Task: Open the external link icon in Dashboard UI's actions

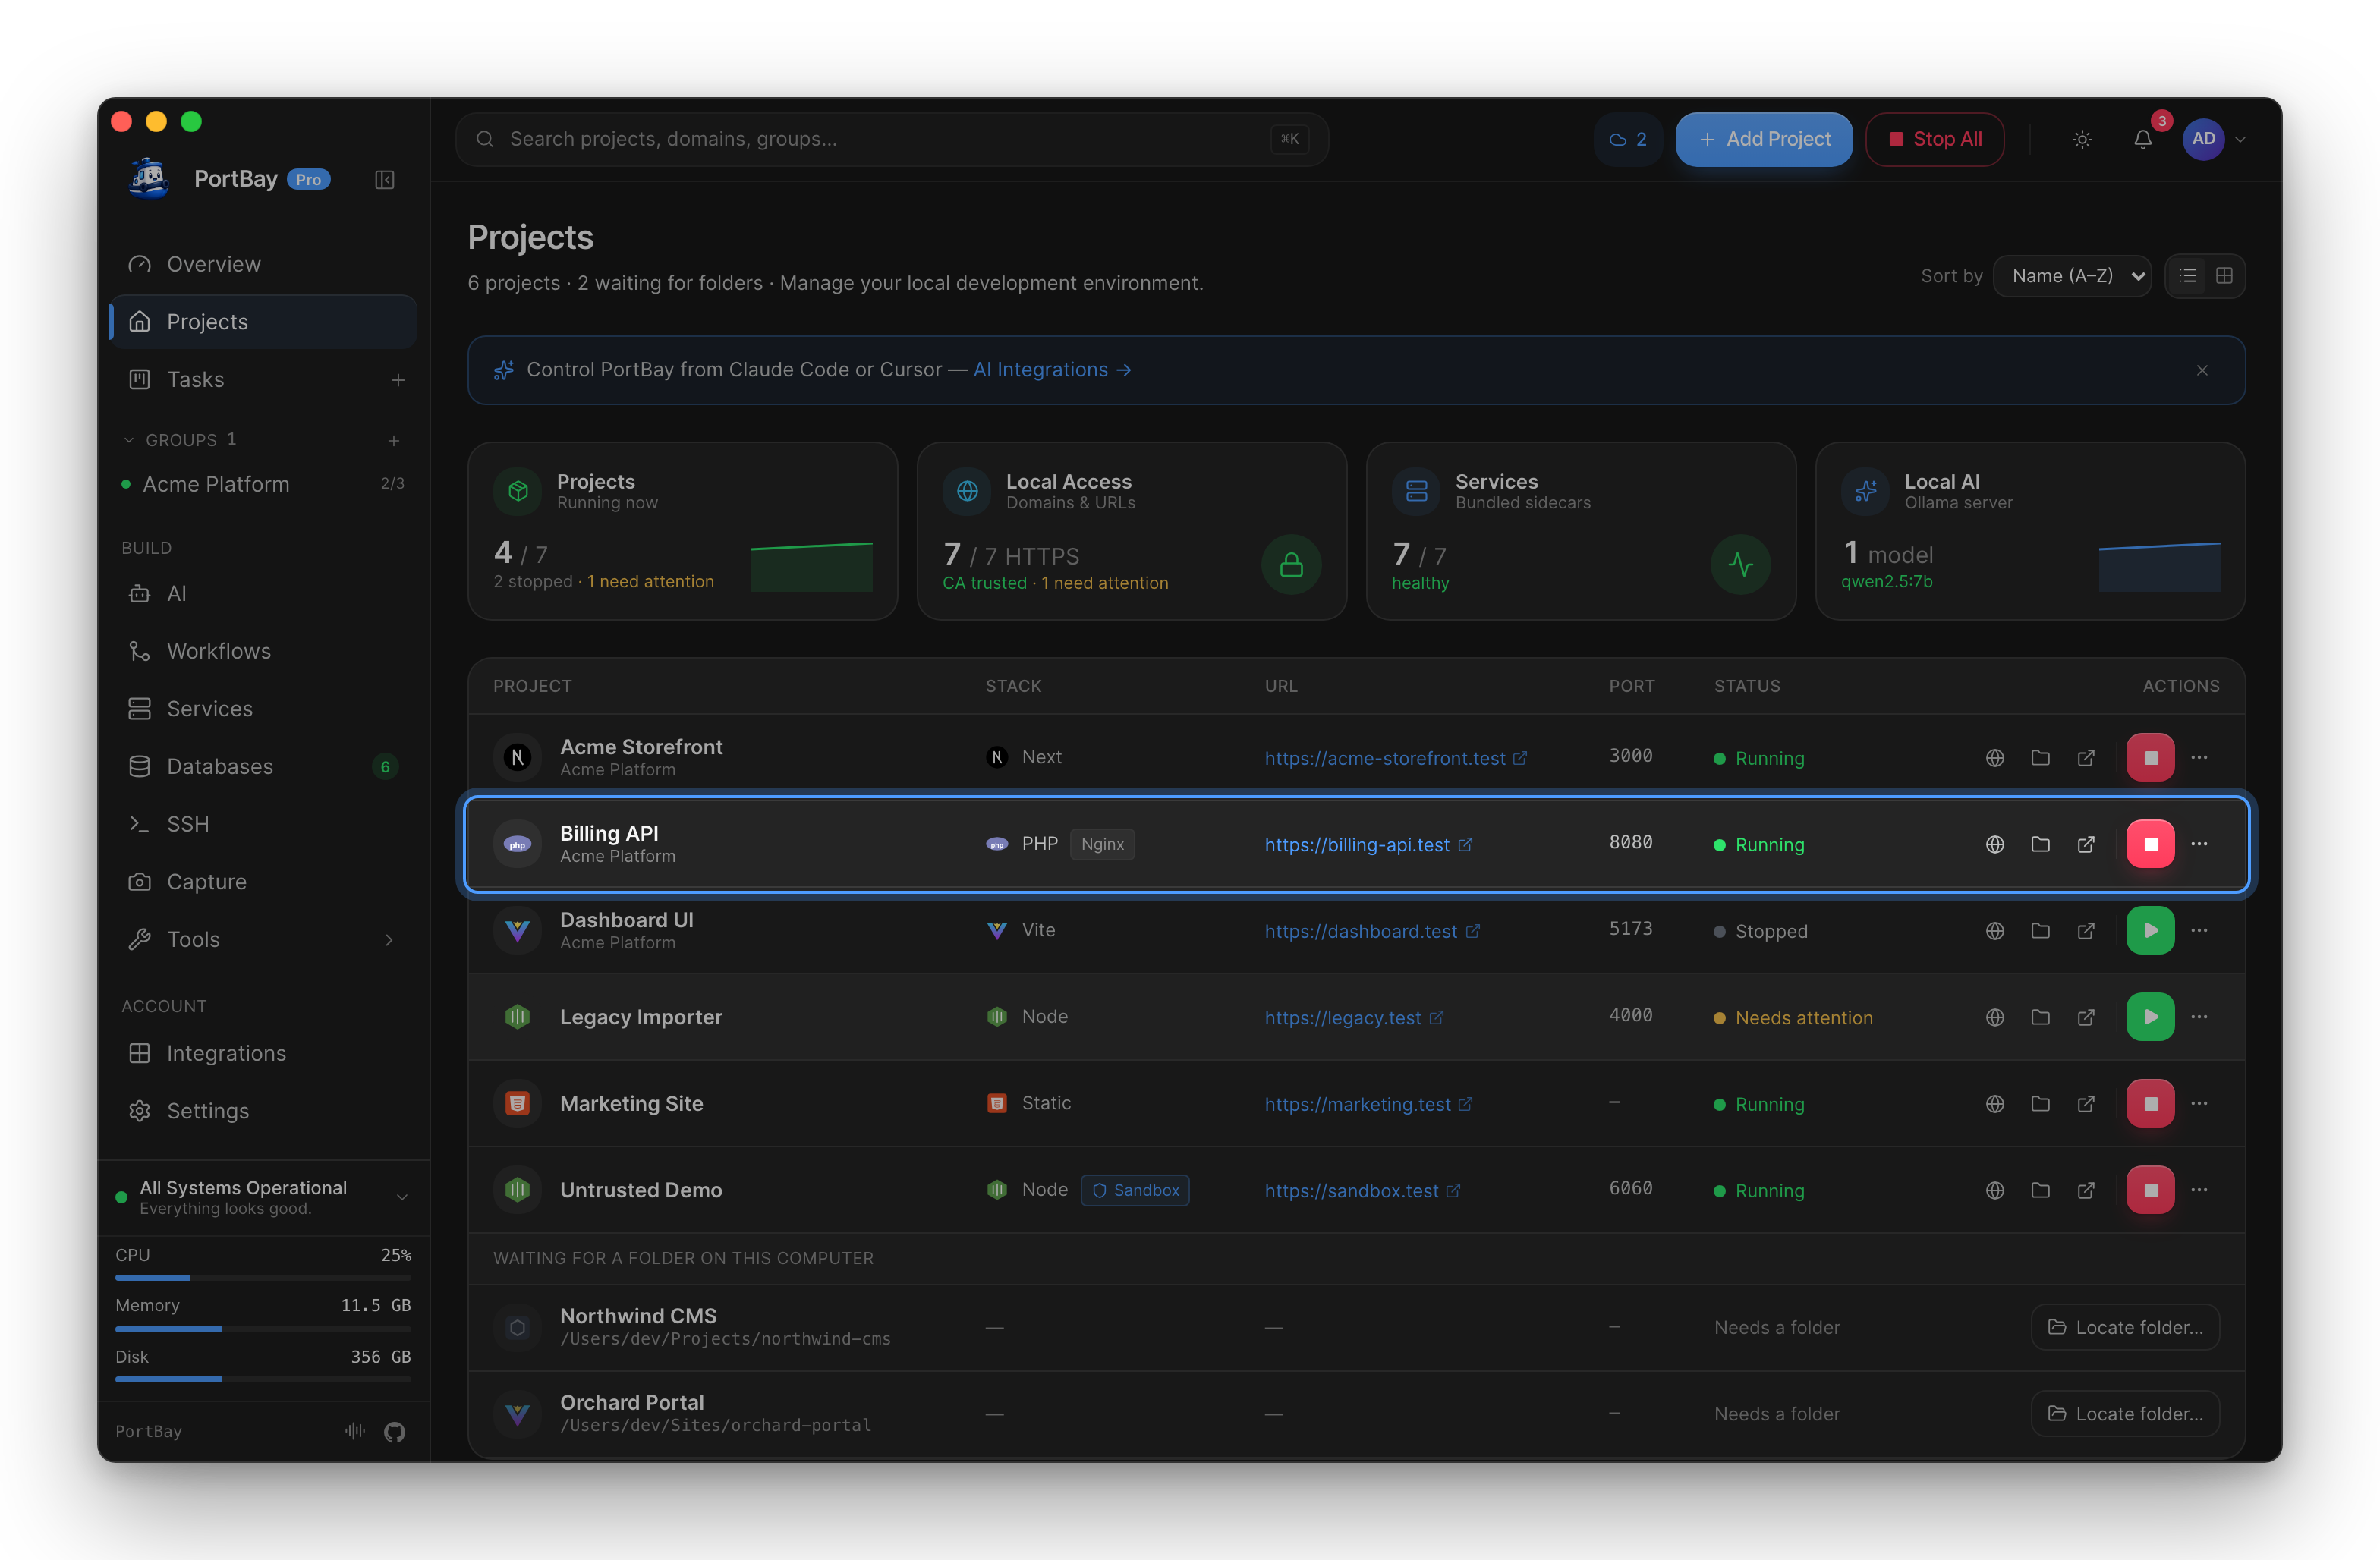Action: 2086,931
